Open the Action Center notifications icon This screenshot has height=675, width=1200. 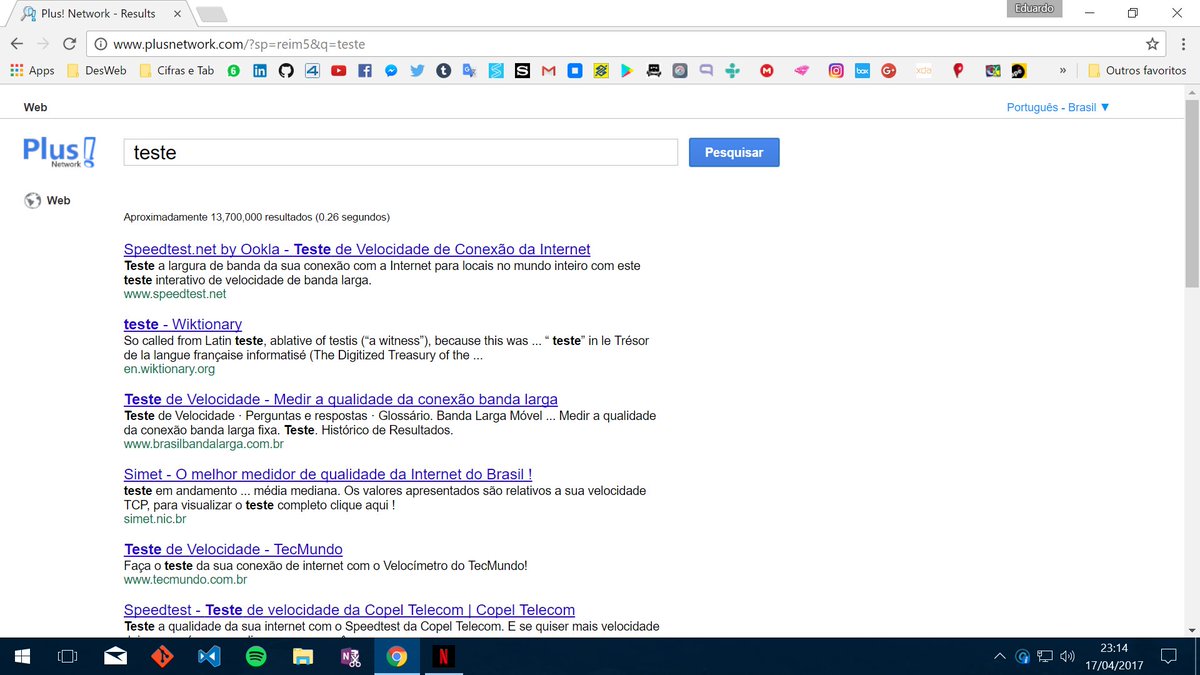pos(1167,657)
